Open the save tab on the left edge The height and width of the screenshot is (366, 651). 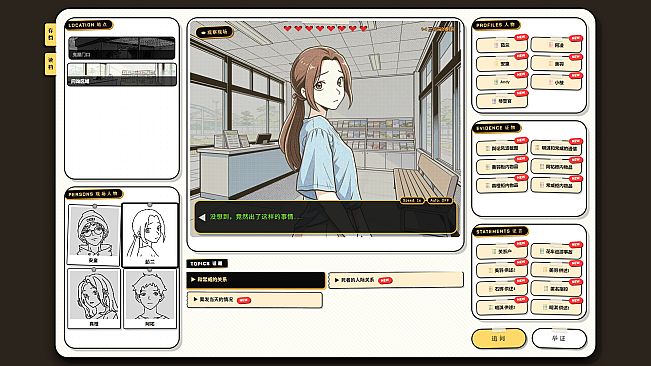[50, 34]
